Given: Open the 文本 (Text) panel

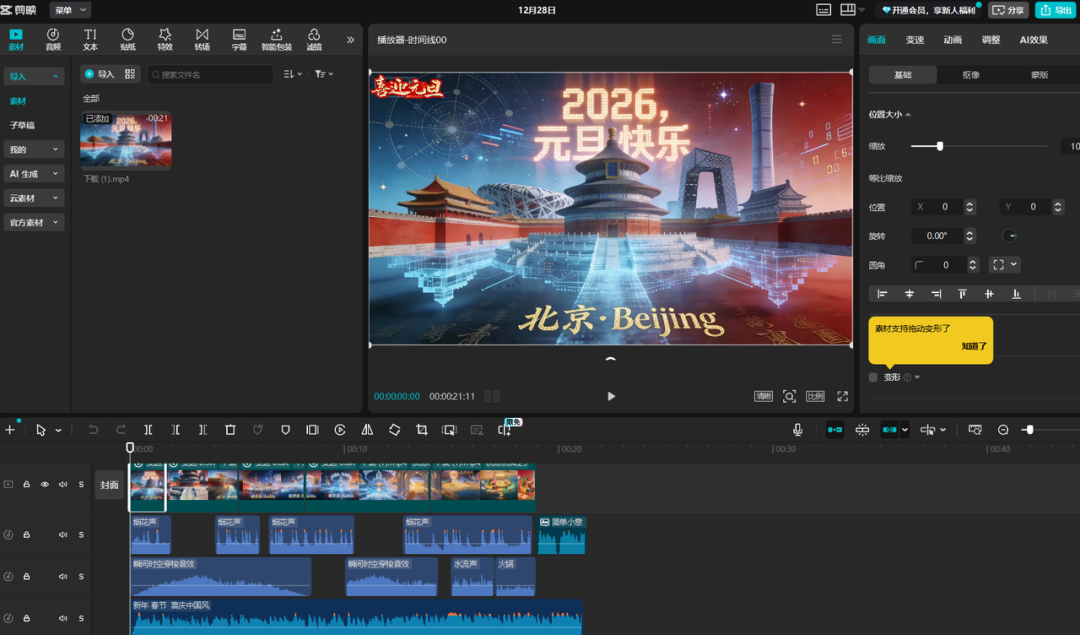Looking at the screenshot, I should 90,39.
